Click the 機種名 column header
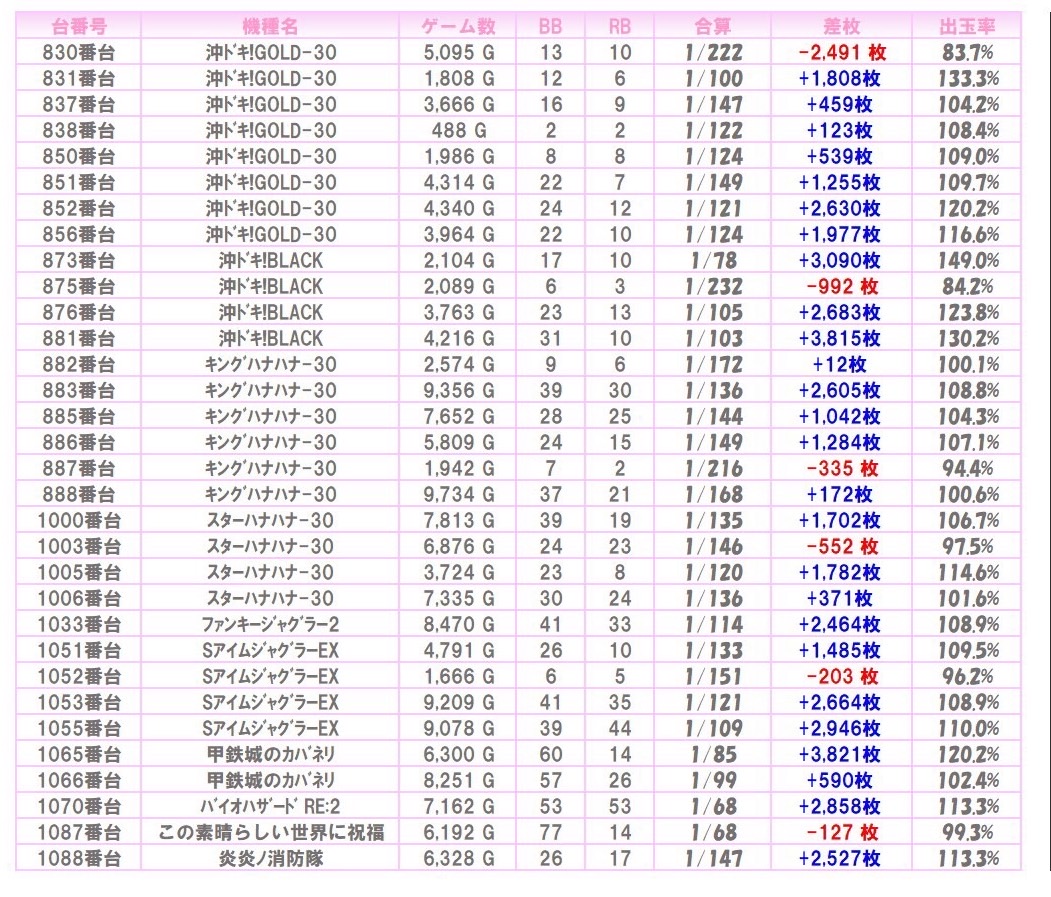The image size is (1051, 897). pyautogui.click(x=270, y=26)
